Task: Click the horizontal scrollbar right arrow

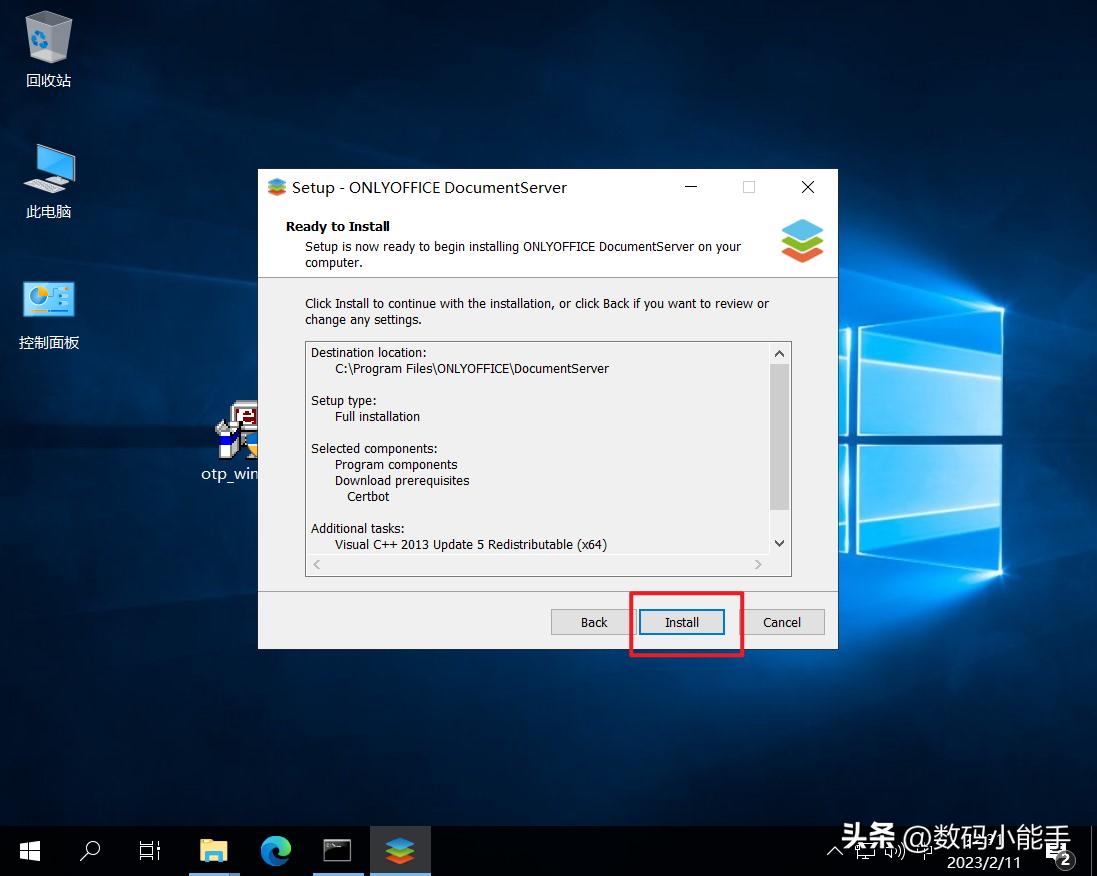Action: coord(758,565)
